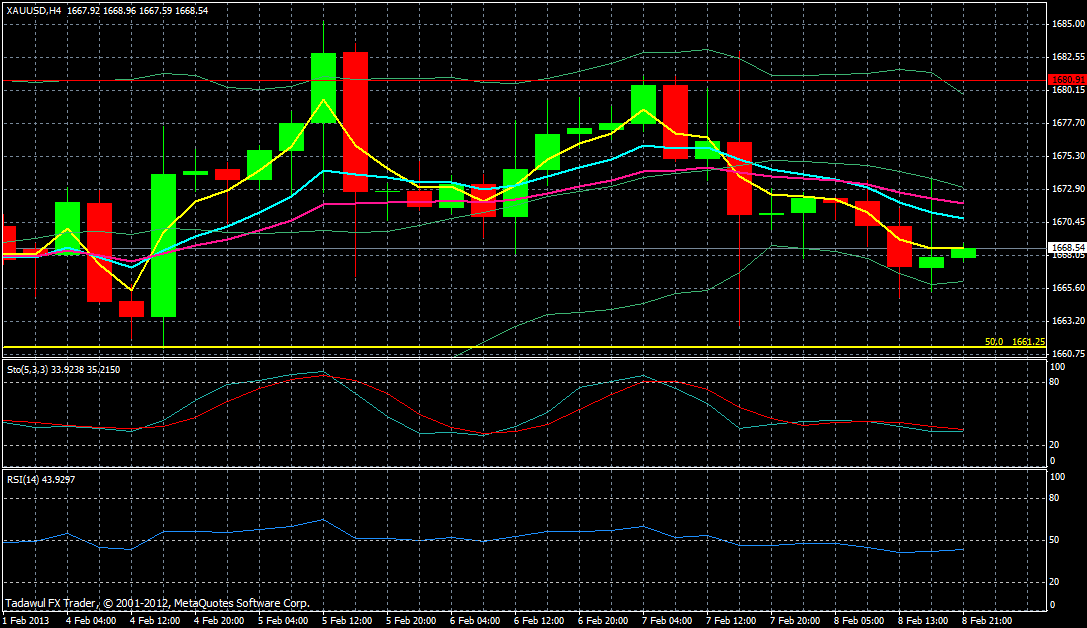Click the 7 Feb 04:00 time label
Screen dimensions: 1087x628
click(x=667, y=620)
